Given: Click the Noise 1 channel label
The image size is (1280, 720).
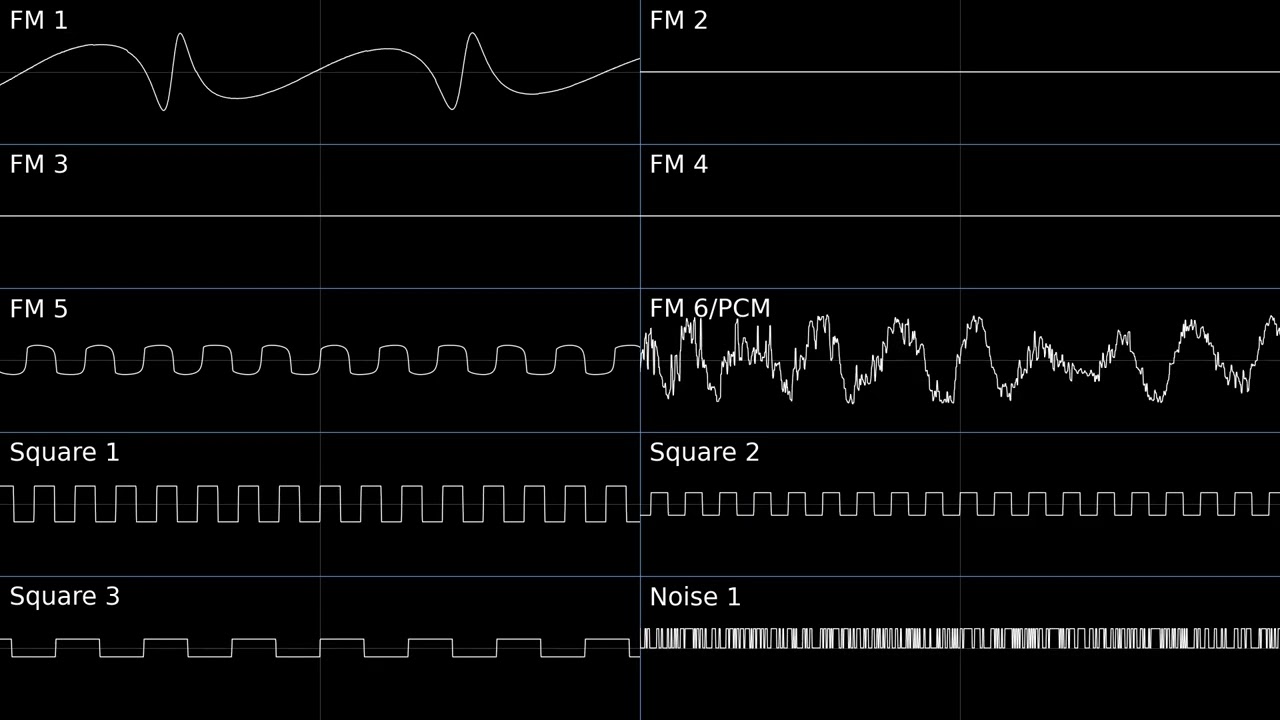Looking at the screenshot, I should tap(695, 597).
